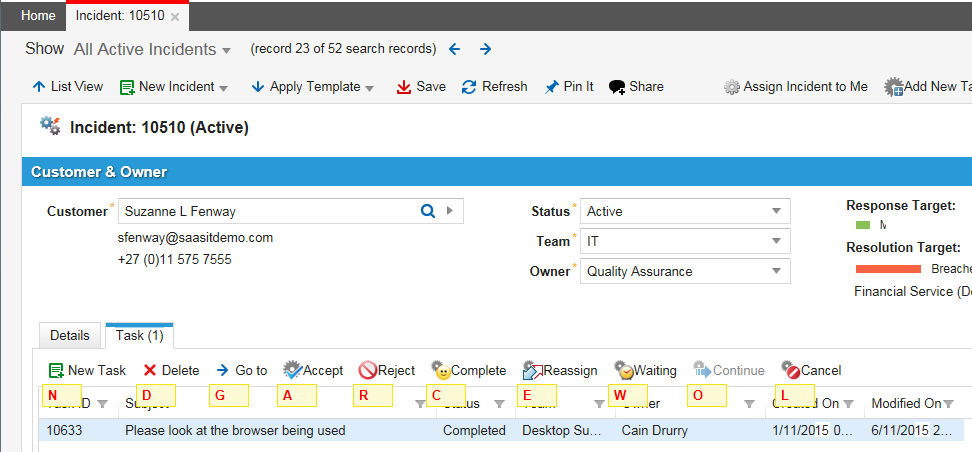Accept the selected task

point(313,370)
